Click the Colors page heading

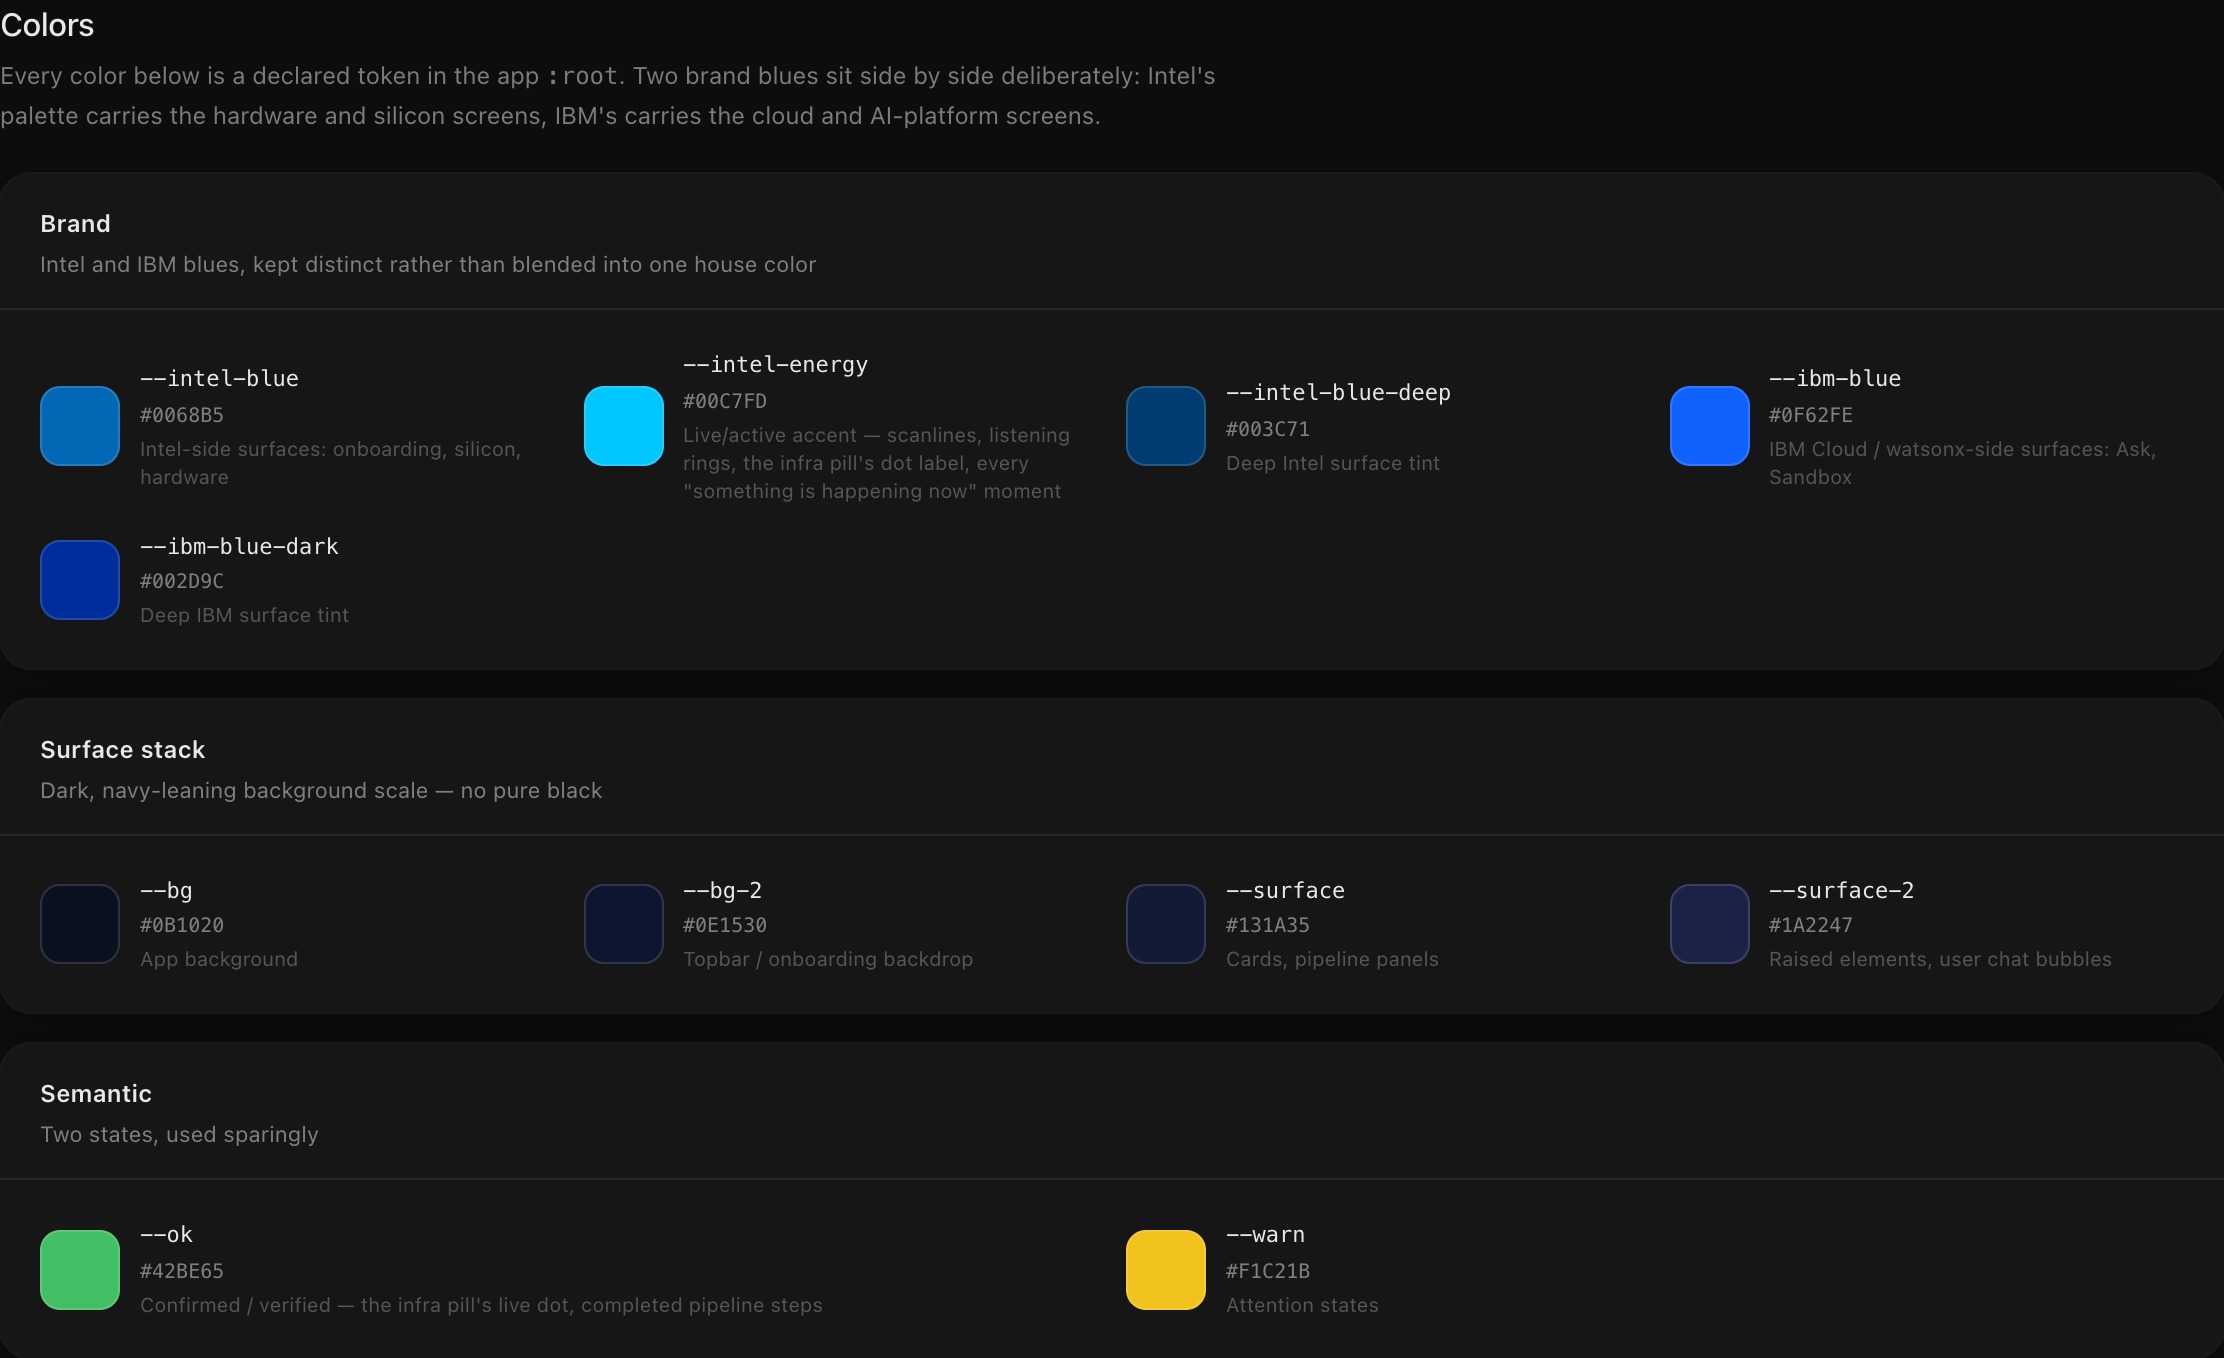coord(47,25)
